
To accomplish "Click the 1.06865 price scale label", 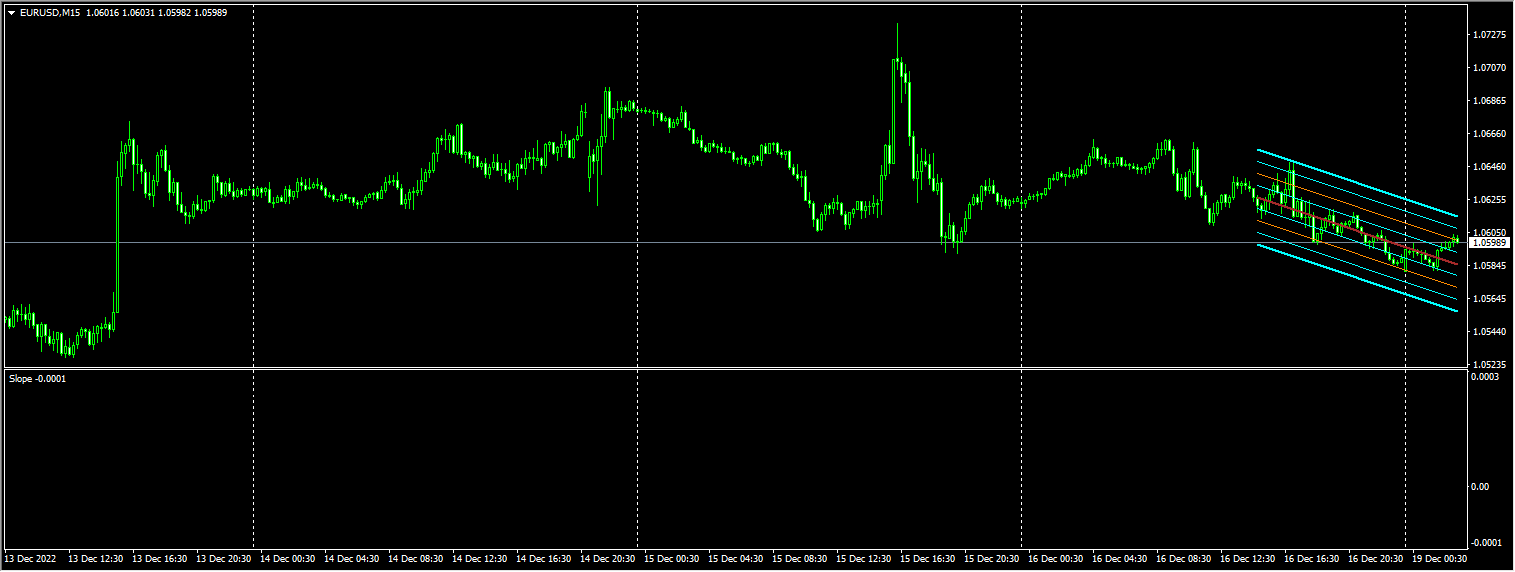I will point(1489,101).
